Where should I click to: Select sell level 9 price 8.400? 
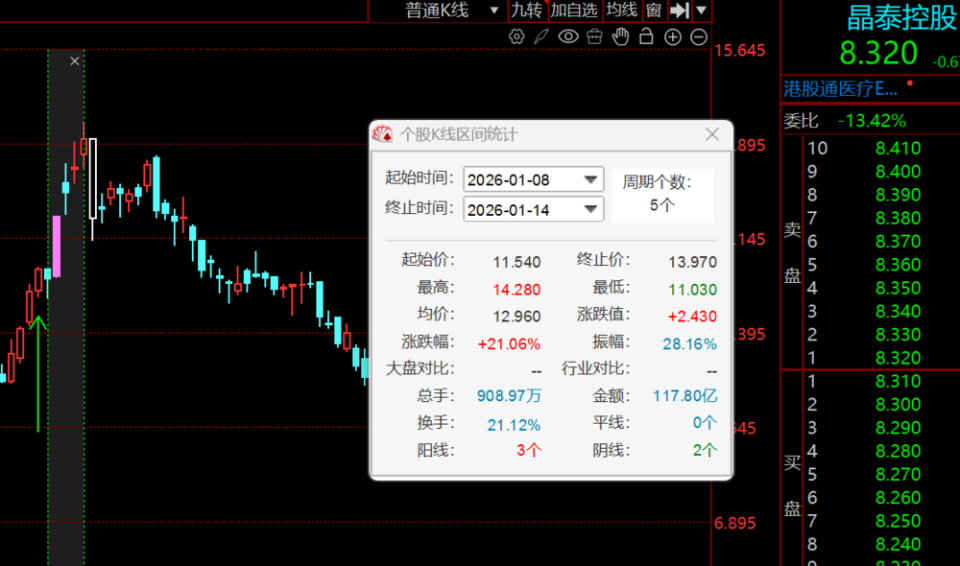pyautogui.click(x=898, y=172)
